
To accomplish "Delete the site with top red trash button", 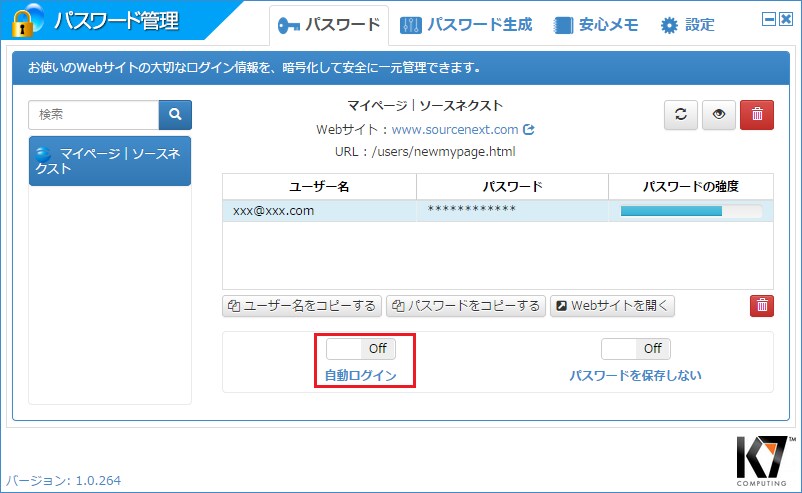I will tap(757, 115).
